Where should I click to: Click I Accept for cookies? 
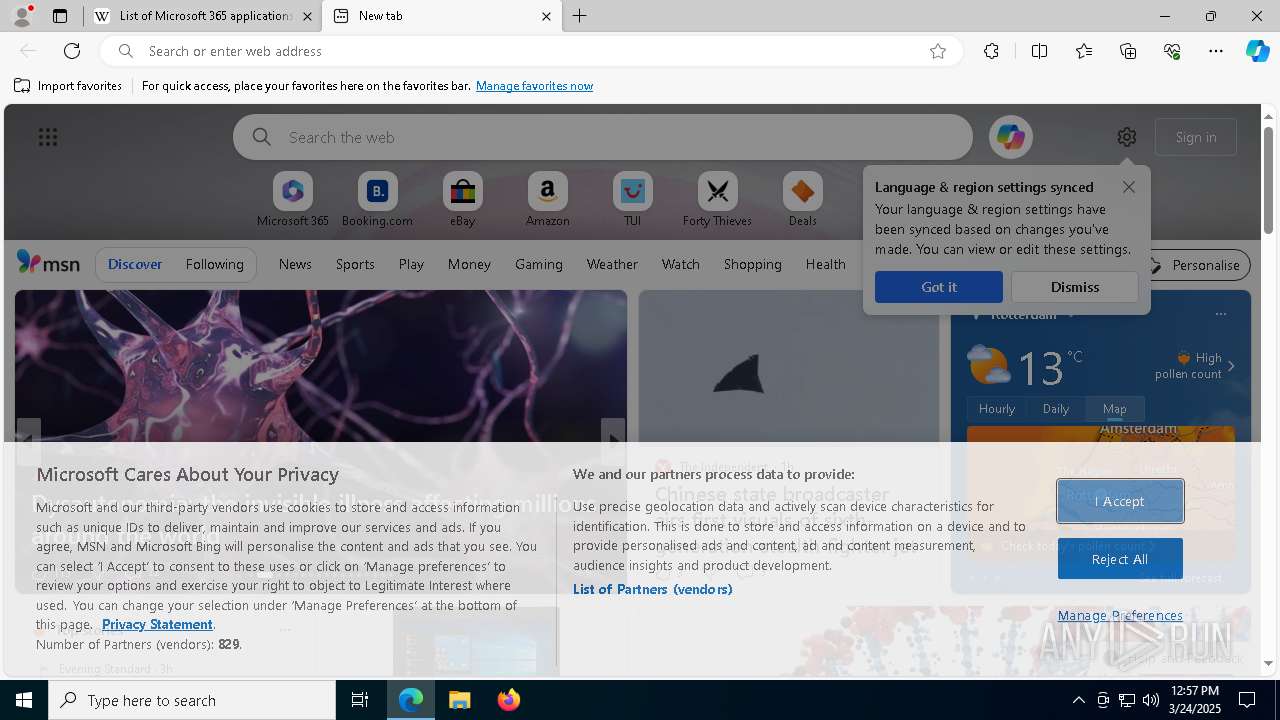1119,501
